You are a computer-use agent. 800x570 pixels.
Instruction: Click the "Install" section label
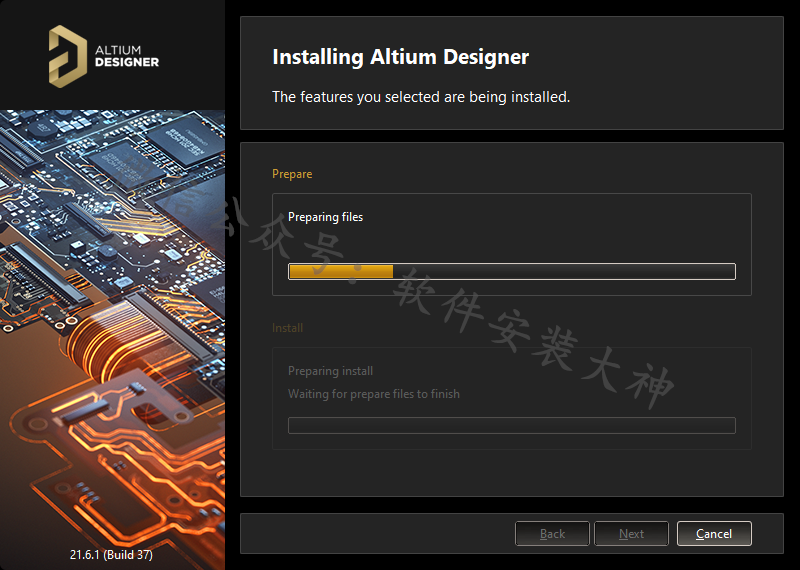tap(287, 328)
